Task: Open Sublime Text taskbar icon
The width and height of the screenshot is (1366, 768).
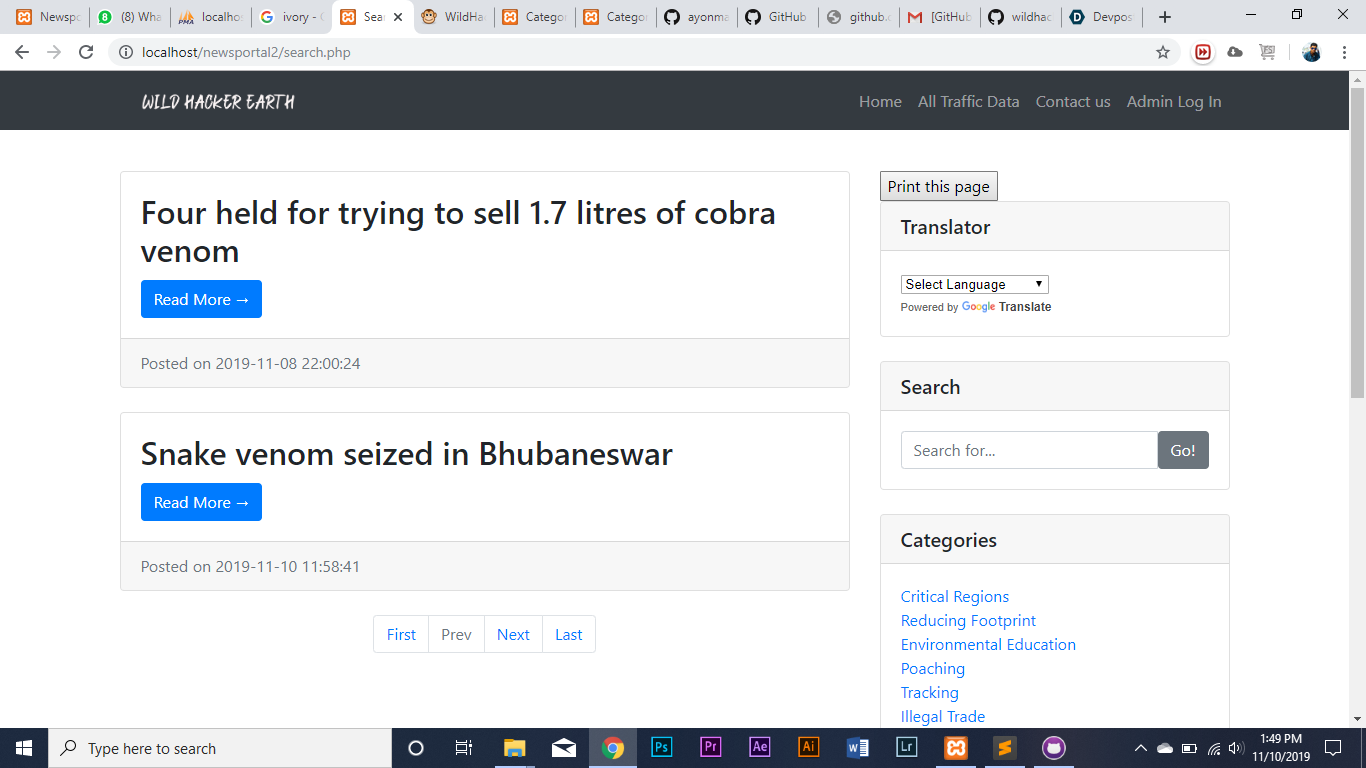Action: pyautogui.click(x=1005, y=747)
